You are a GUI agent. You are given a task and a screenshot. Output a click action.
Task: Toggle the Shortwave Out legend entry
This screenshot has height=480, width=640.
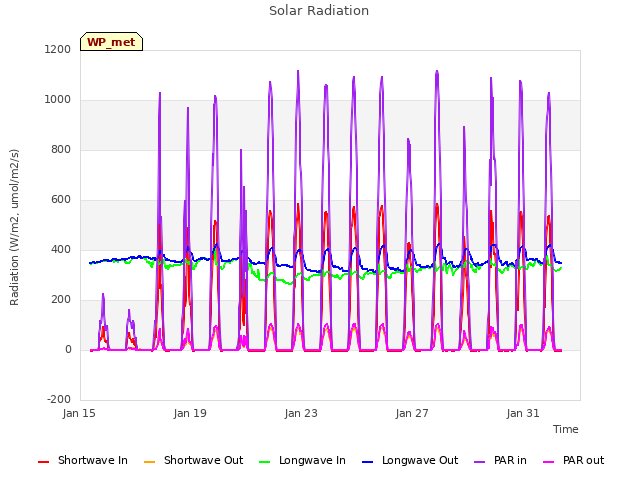tap(193, 460)
